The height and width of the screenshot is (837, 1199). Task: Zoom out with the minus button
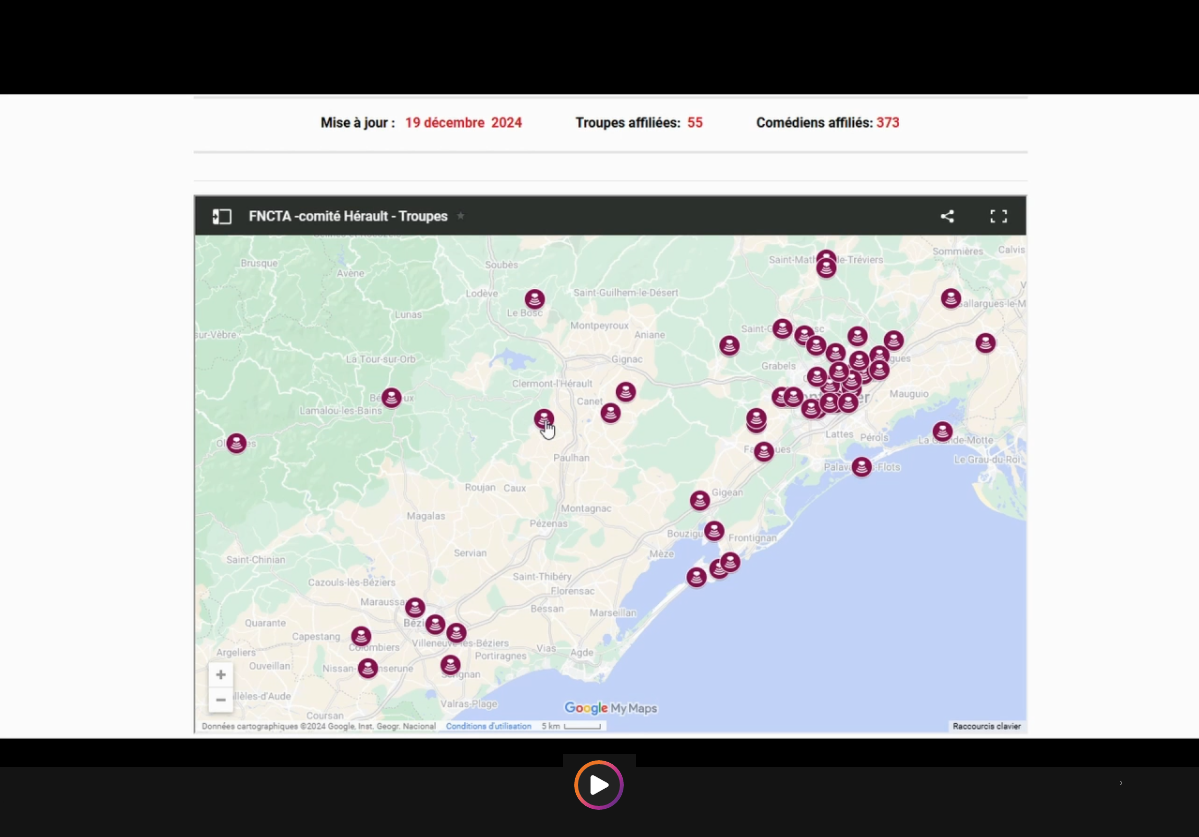(220, 699)
